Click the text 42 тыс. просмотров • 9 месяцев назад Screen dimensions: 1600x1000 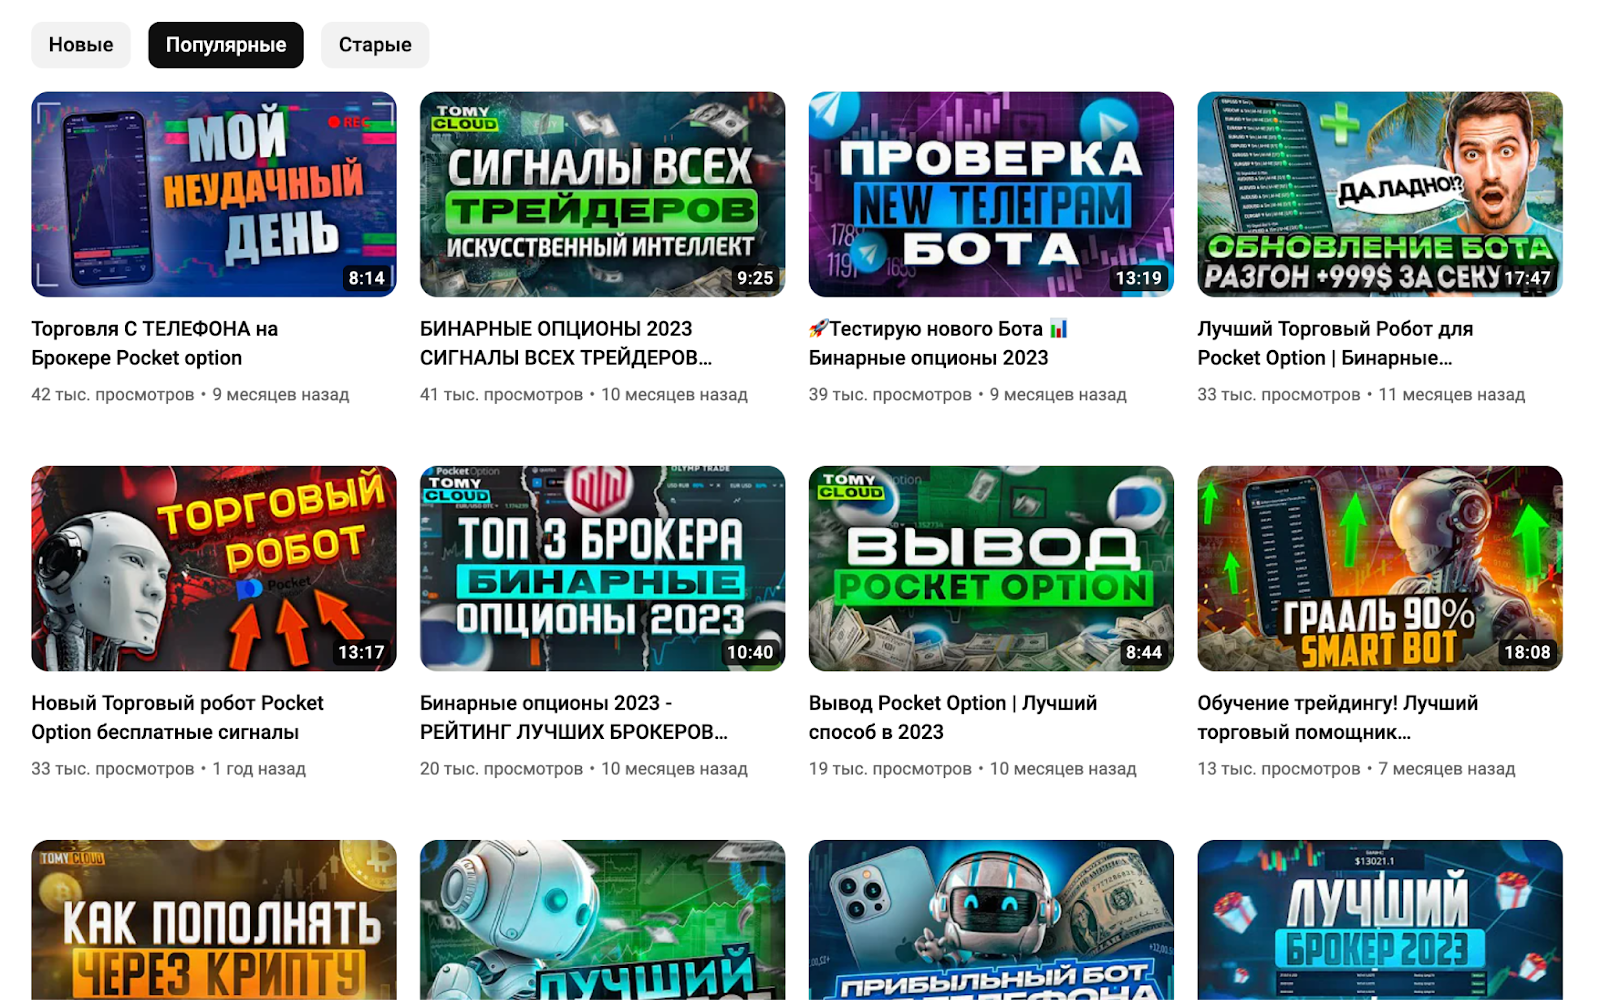click(190, 395)
